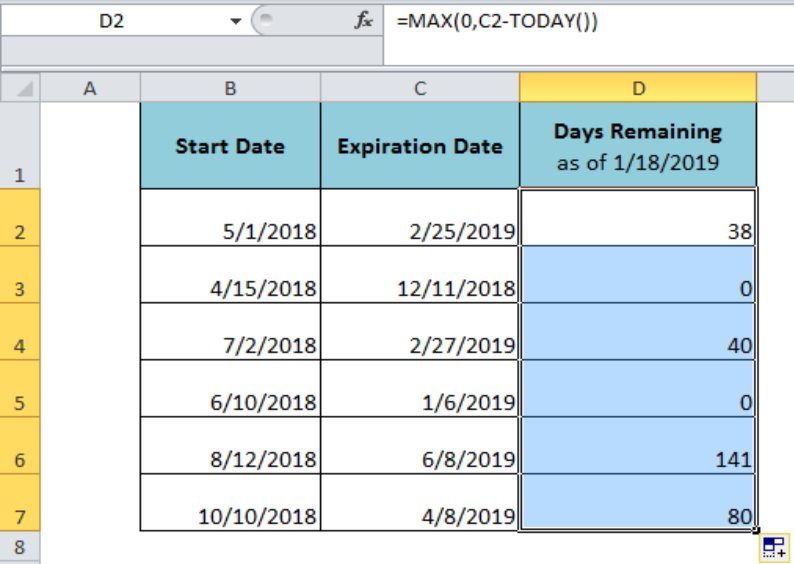The image size is (794, 564).
Task: Select column C header
Action: [420, 88]
